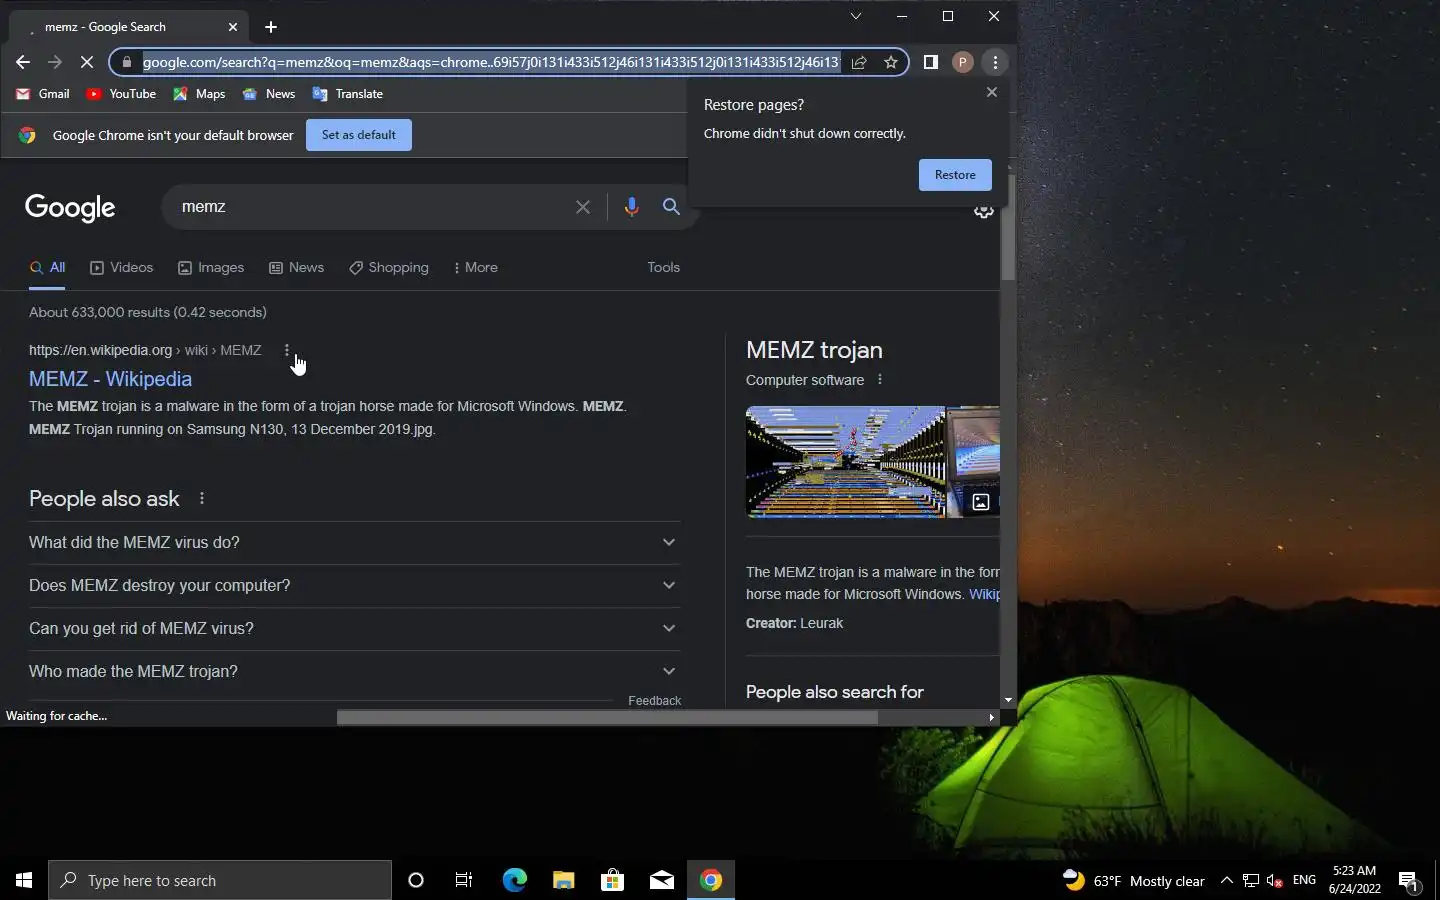Switch to the Videos tab
The height and width of the screenshot is (900, 1440).
pos(122,268)
